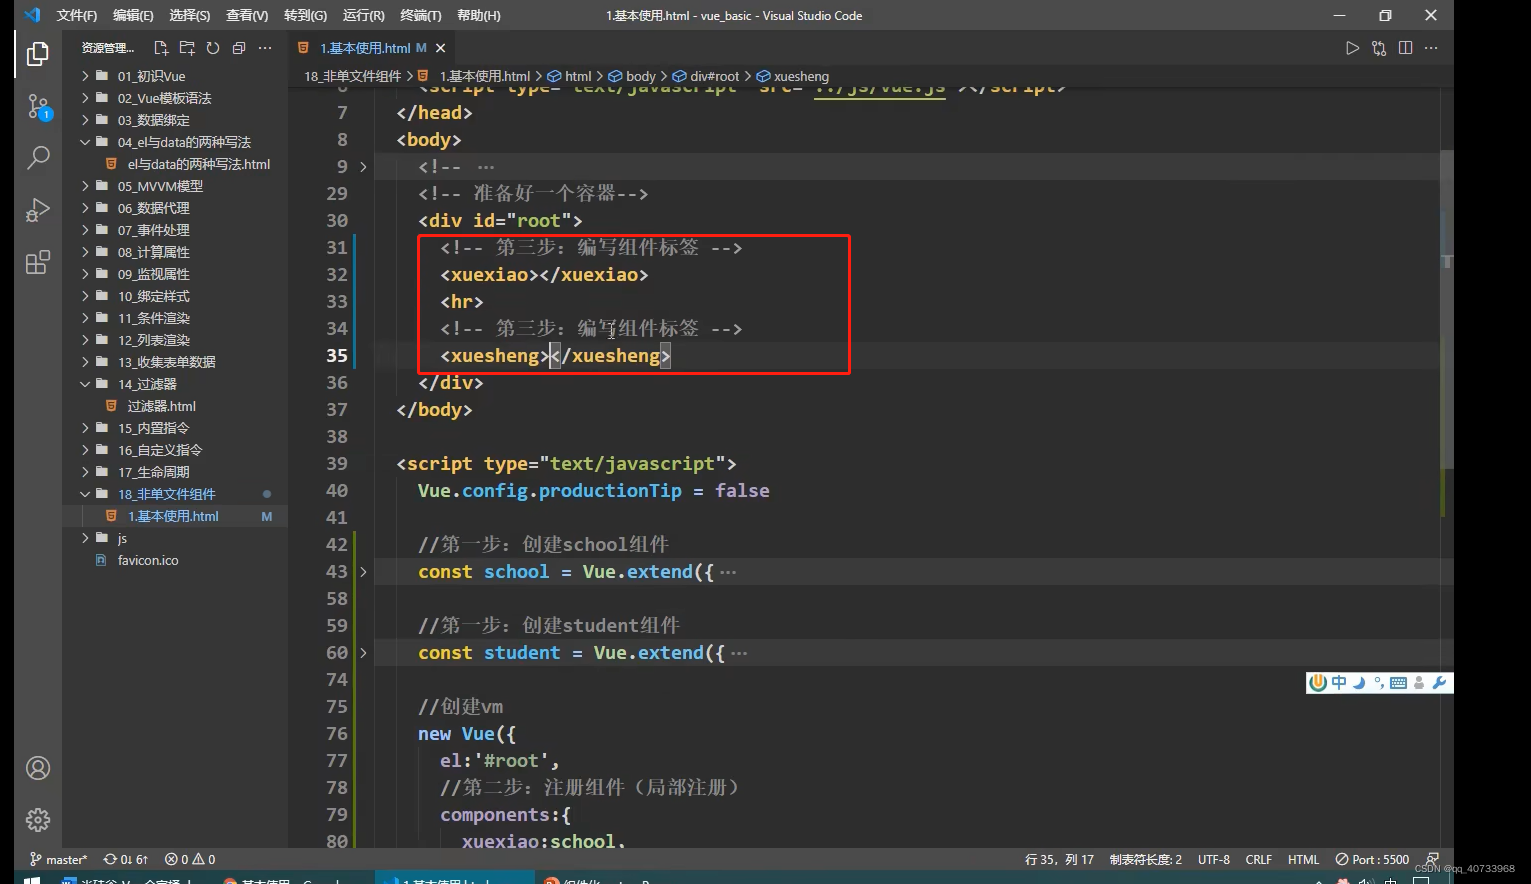The image size is (1531, 884).
Task: Click the body breadcrumb item
Action: point(633,76)
